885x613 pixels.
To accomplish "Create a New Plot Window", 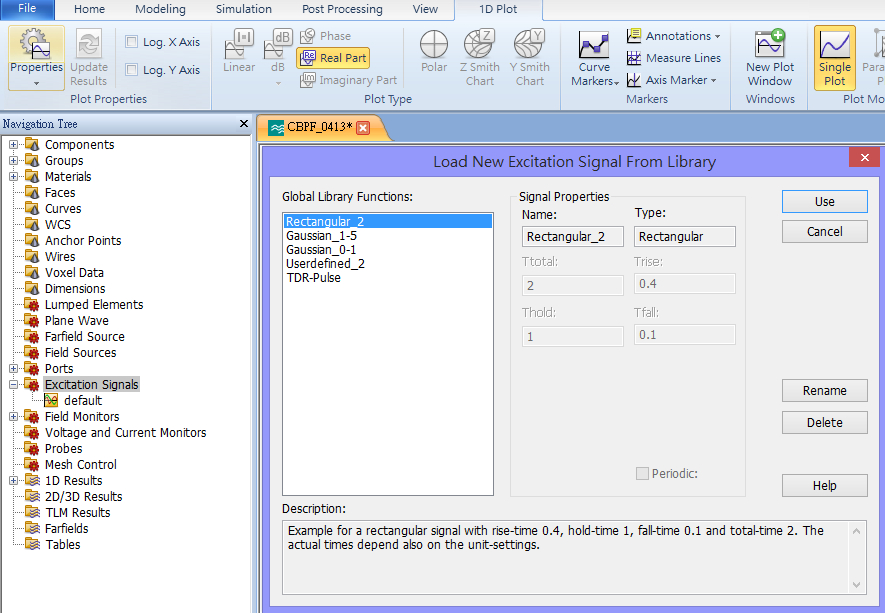I will point(770,59).
